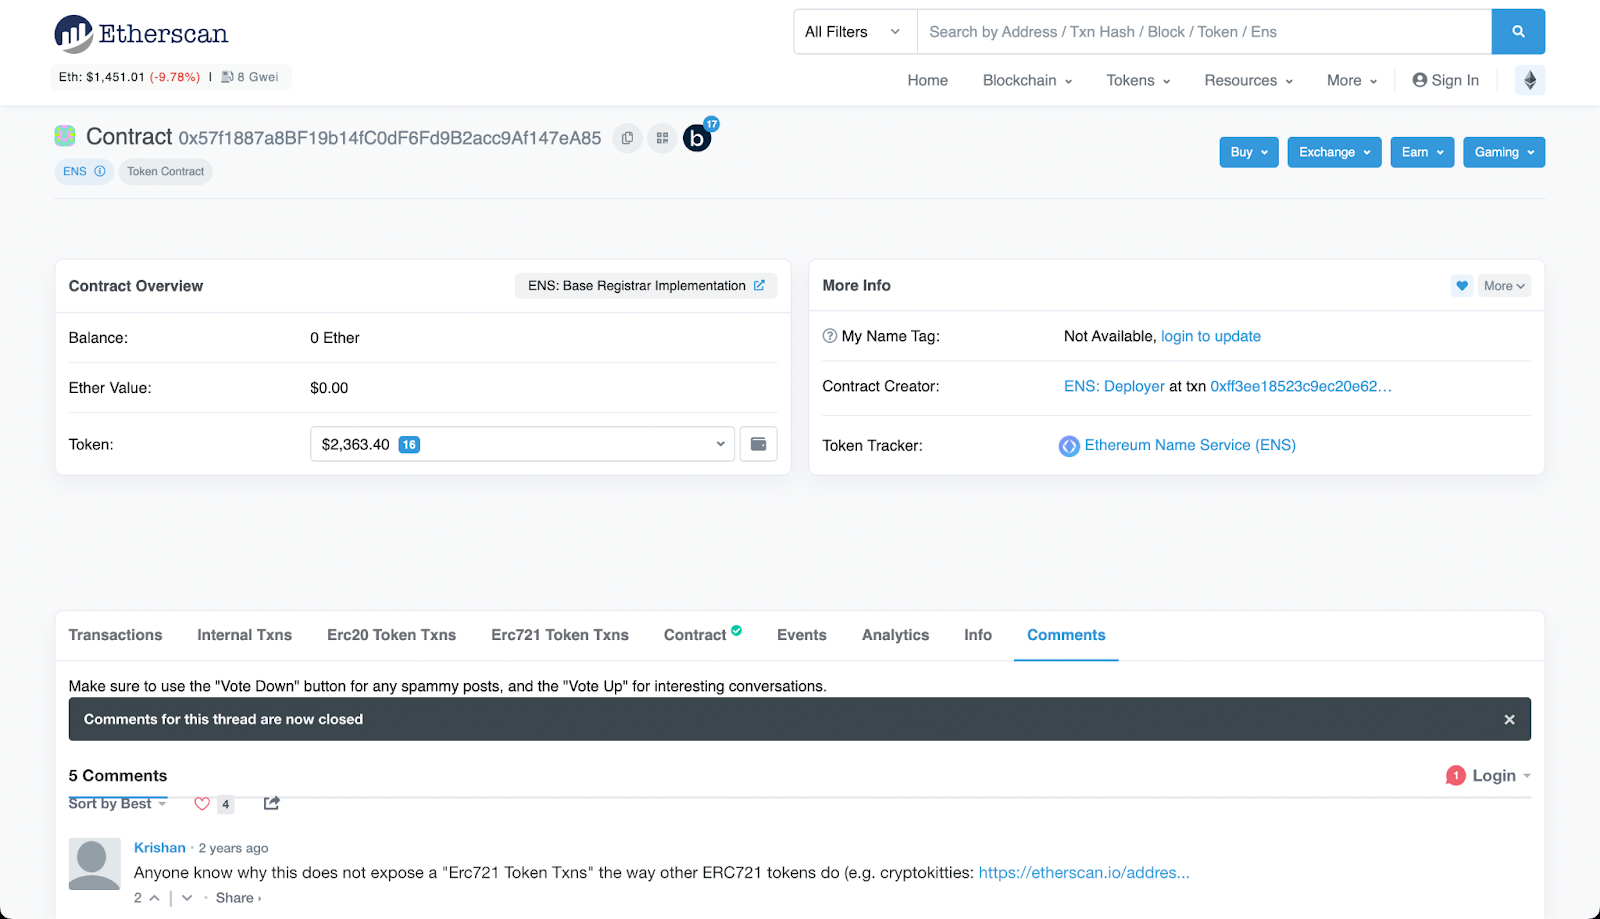Click Krishan's avatar thumbnail
Image resolution: width=1600 pixels, height=919 pixels.
click(x=95, y=864)
